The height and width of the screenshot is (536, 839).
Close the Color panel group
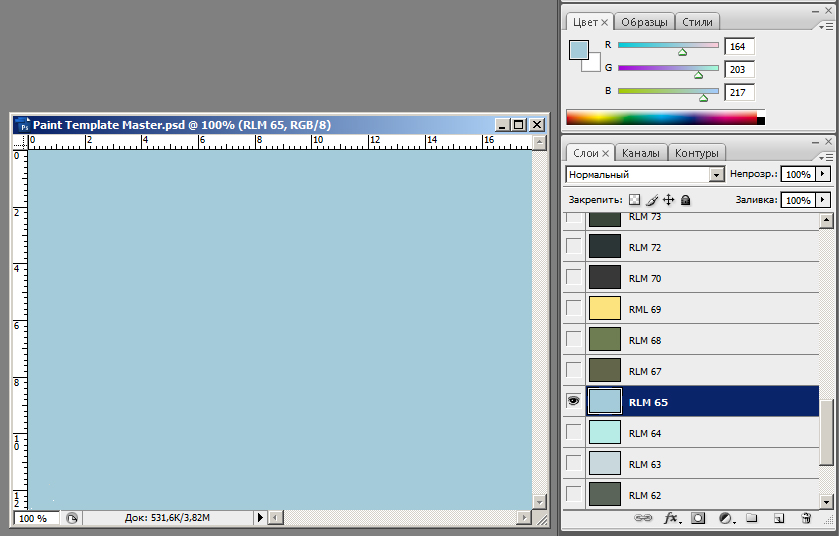828,11
